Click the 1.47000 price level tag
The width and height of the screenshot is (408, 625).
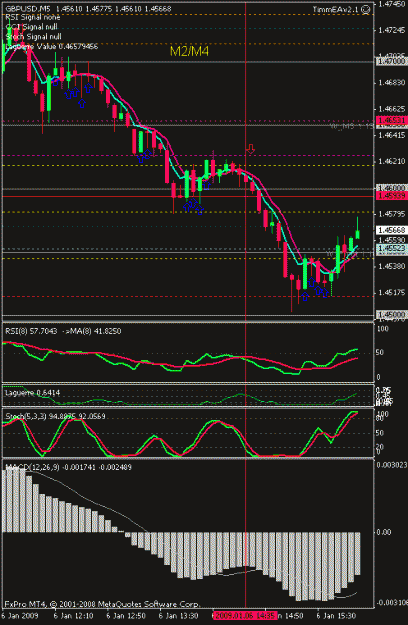[392, 61]
